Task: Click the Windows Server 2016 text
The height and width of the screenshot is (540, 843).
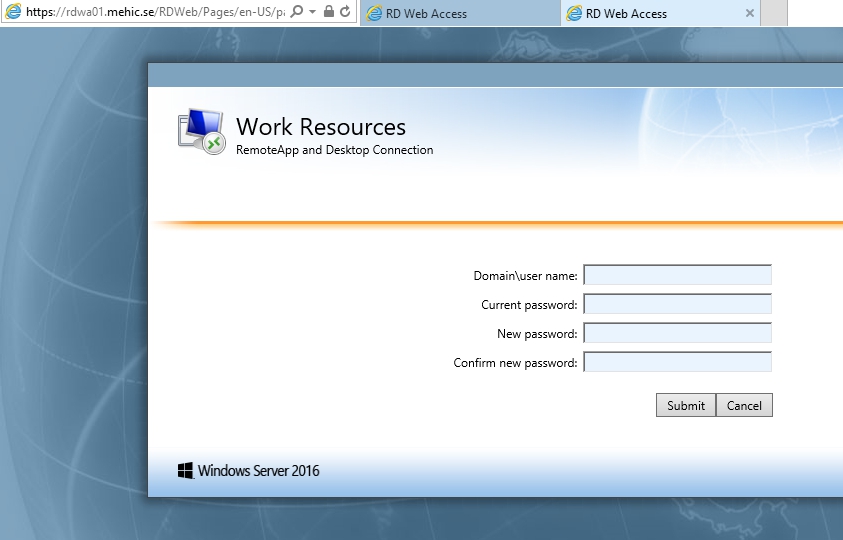Action: tap(259, 471)
